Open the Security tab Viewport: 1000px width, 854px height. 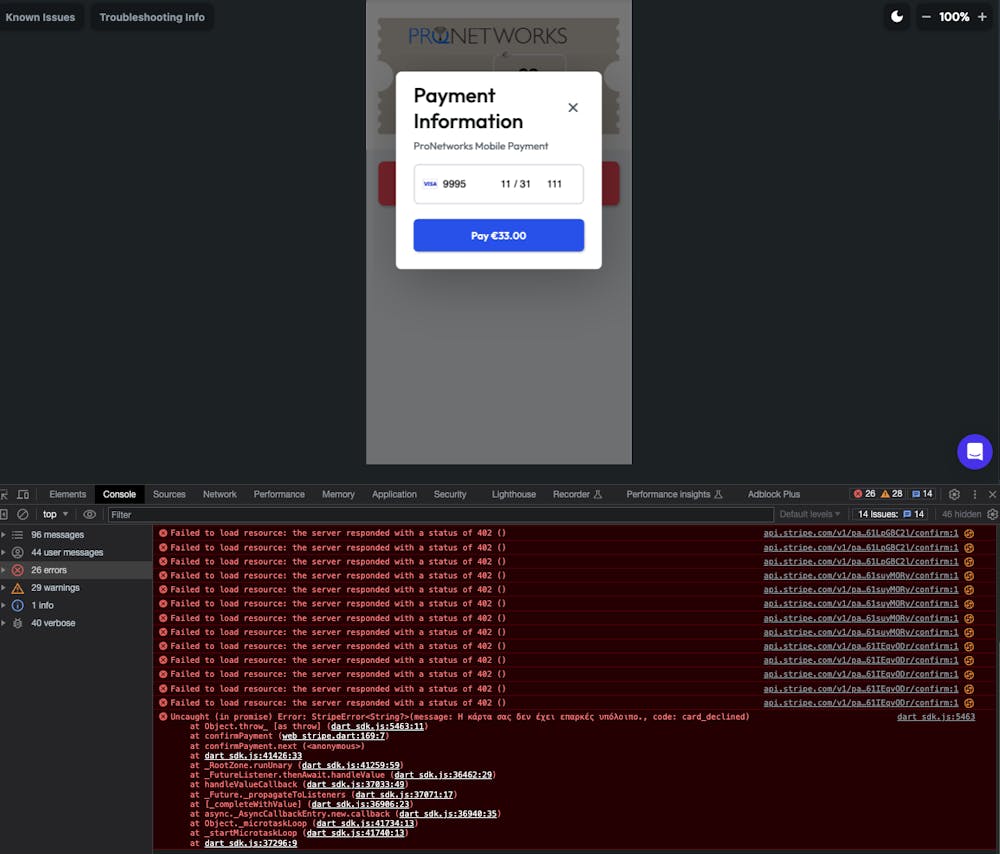click(x=450, y=494)
